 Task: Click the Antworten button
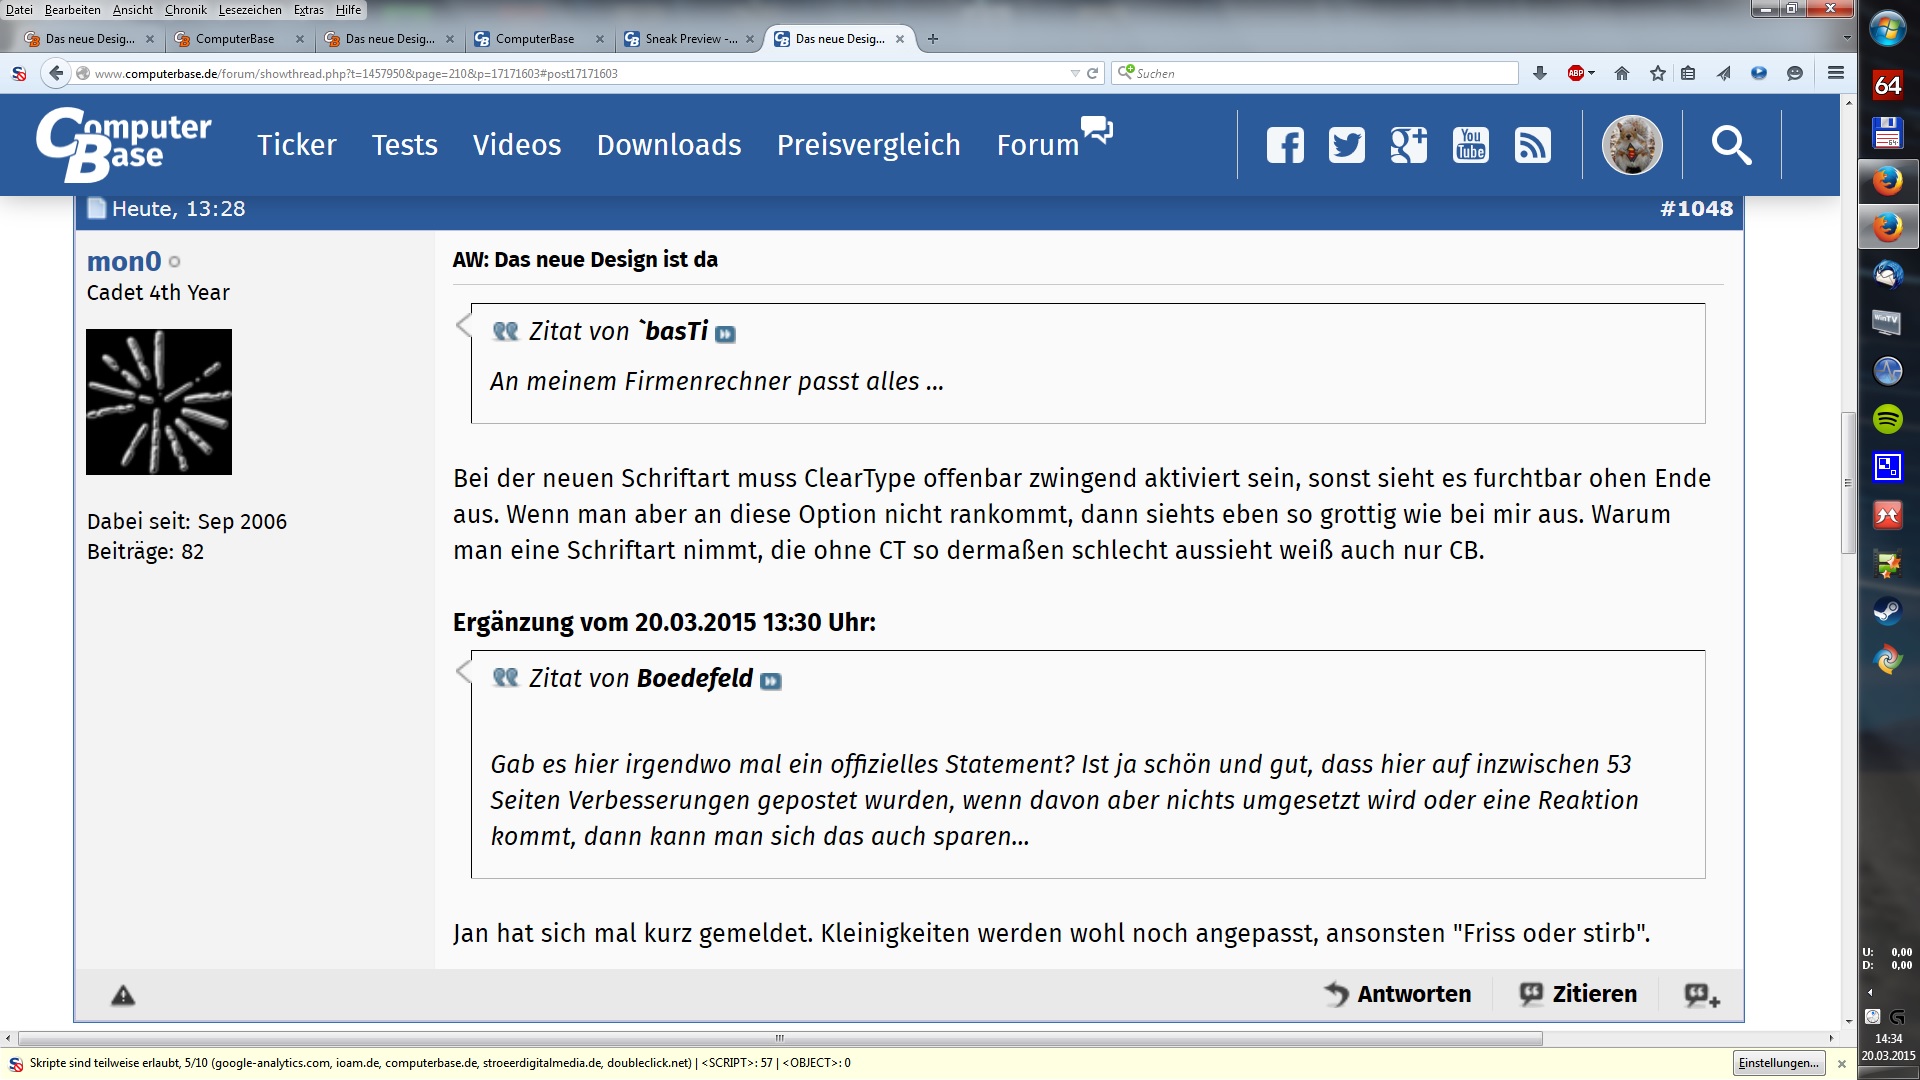1398,994
